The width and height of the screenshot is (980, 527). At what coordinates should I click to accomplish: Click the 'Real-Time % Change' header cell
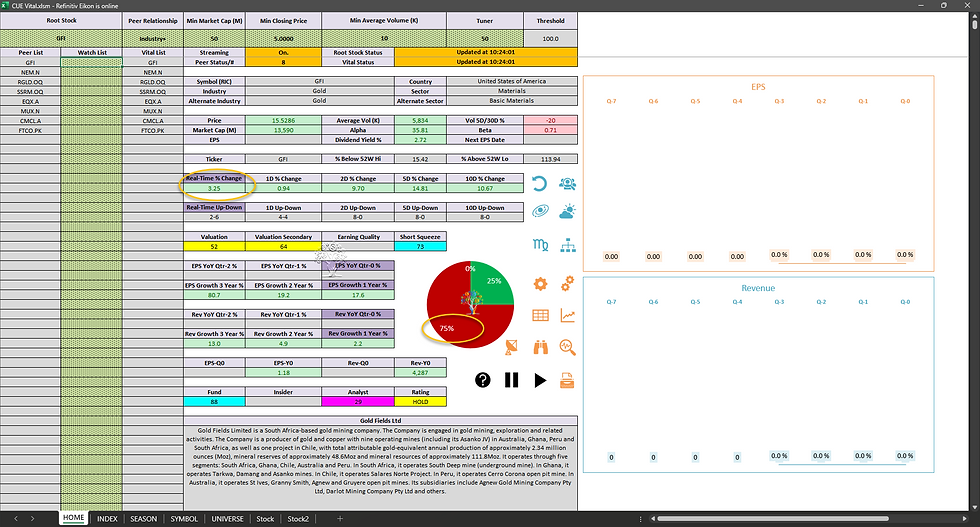(x=214, y=178)
